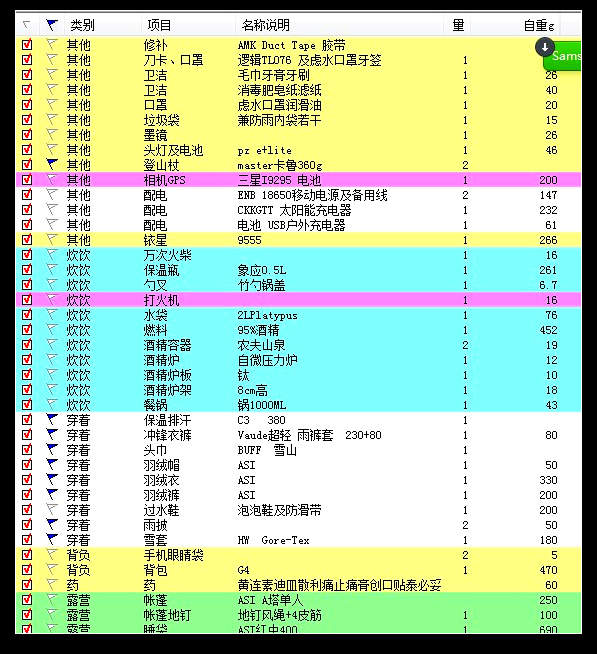Select the 470 weight value

(x=548, y=570)
